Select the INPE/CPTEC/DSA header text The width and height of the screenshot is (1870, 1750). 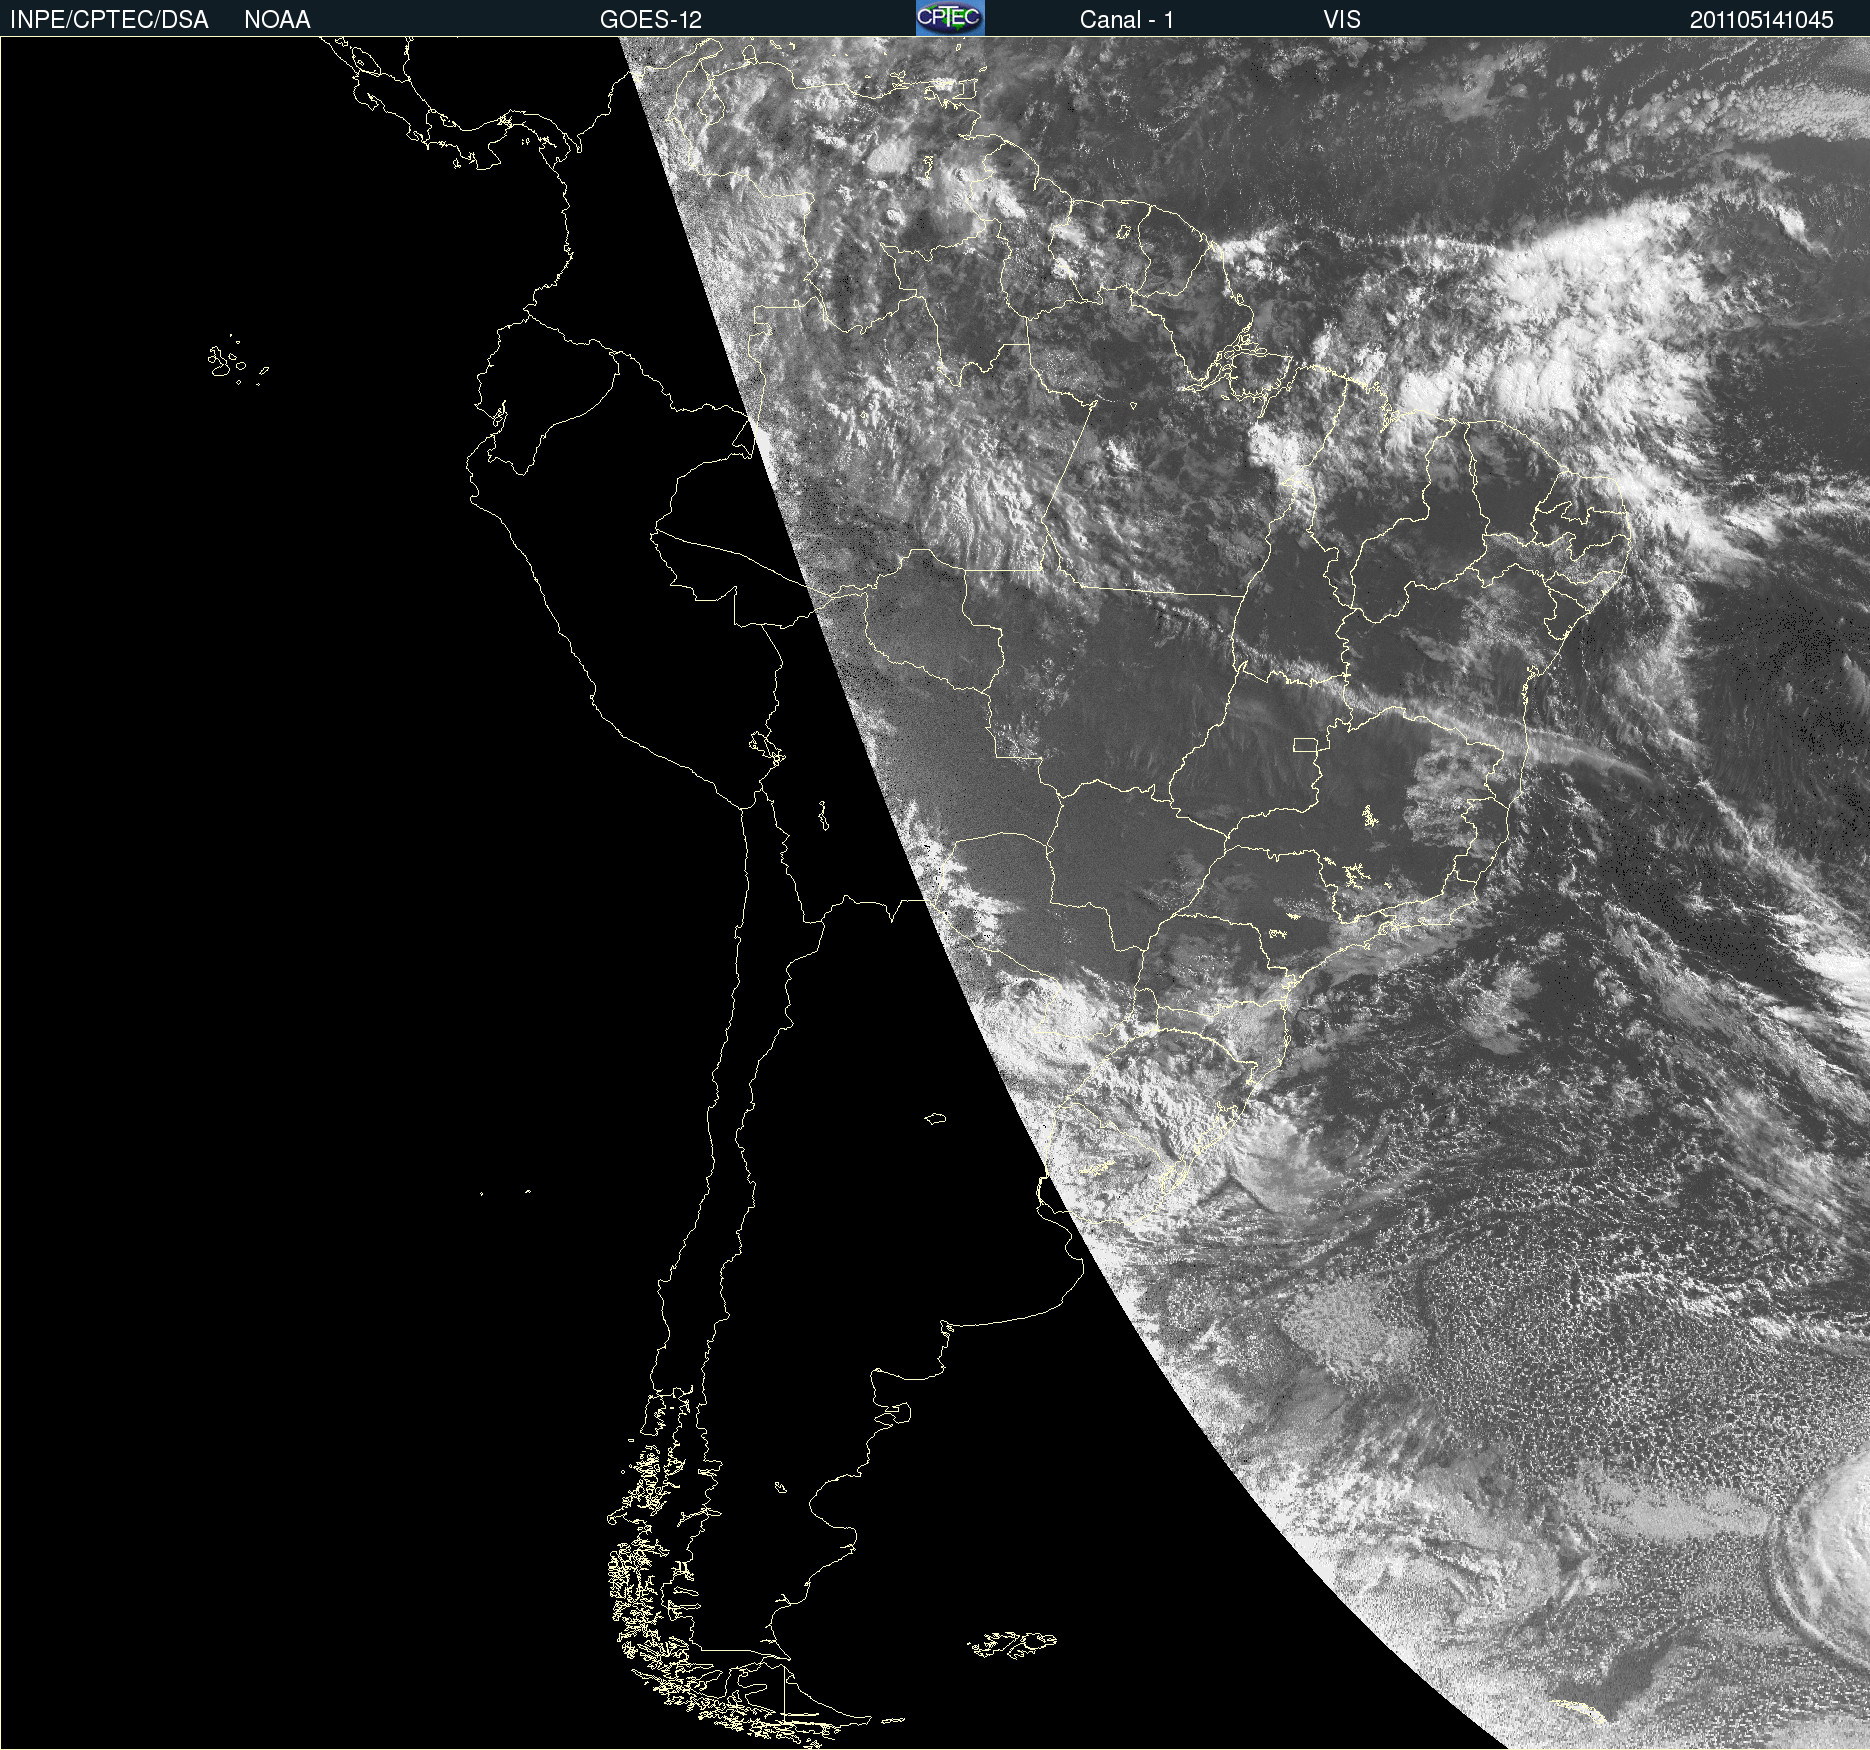coord(109,20)
